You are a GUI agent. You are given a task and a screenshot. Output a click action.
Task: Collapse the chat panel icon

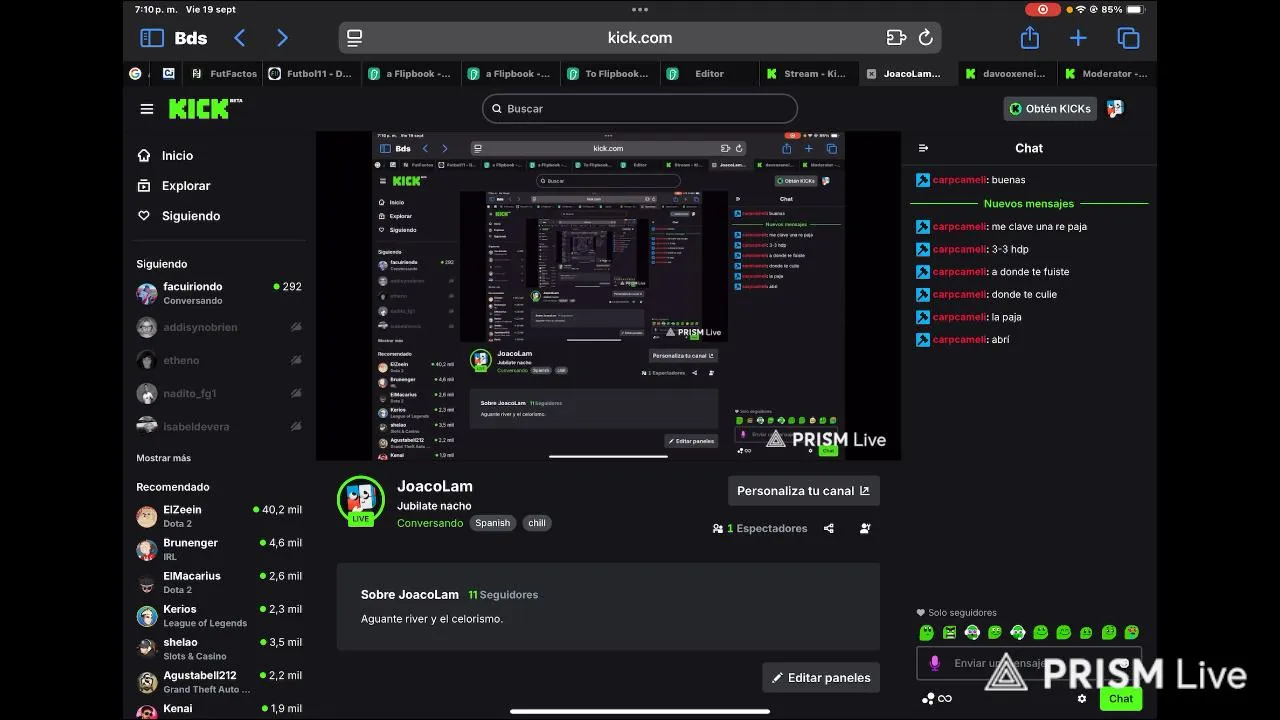click(923, 148)
